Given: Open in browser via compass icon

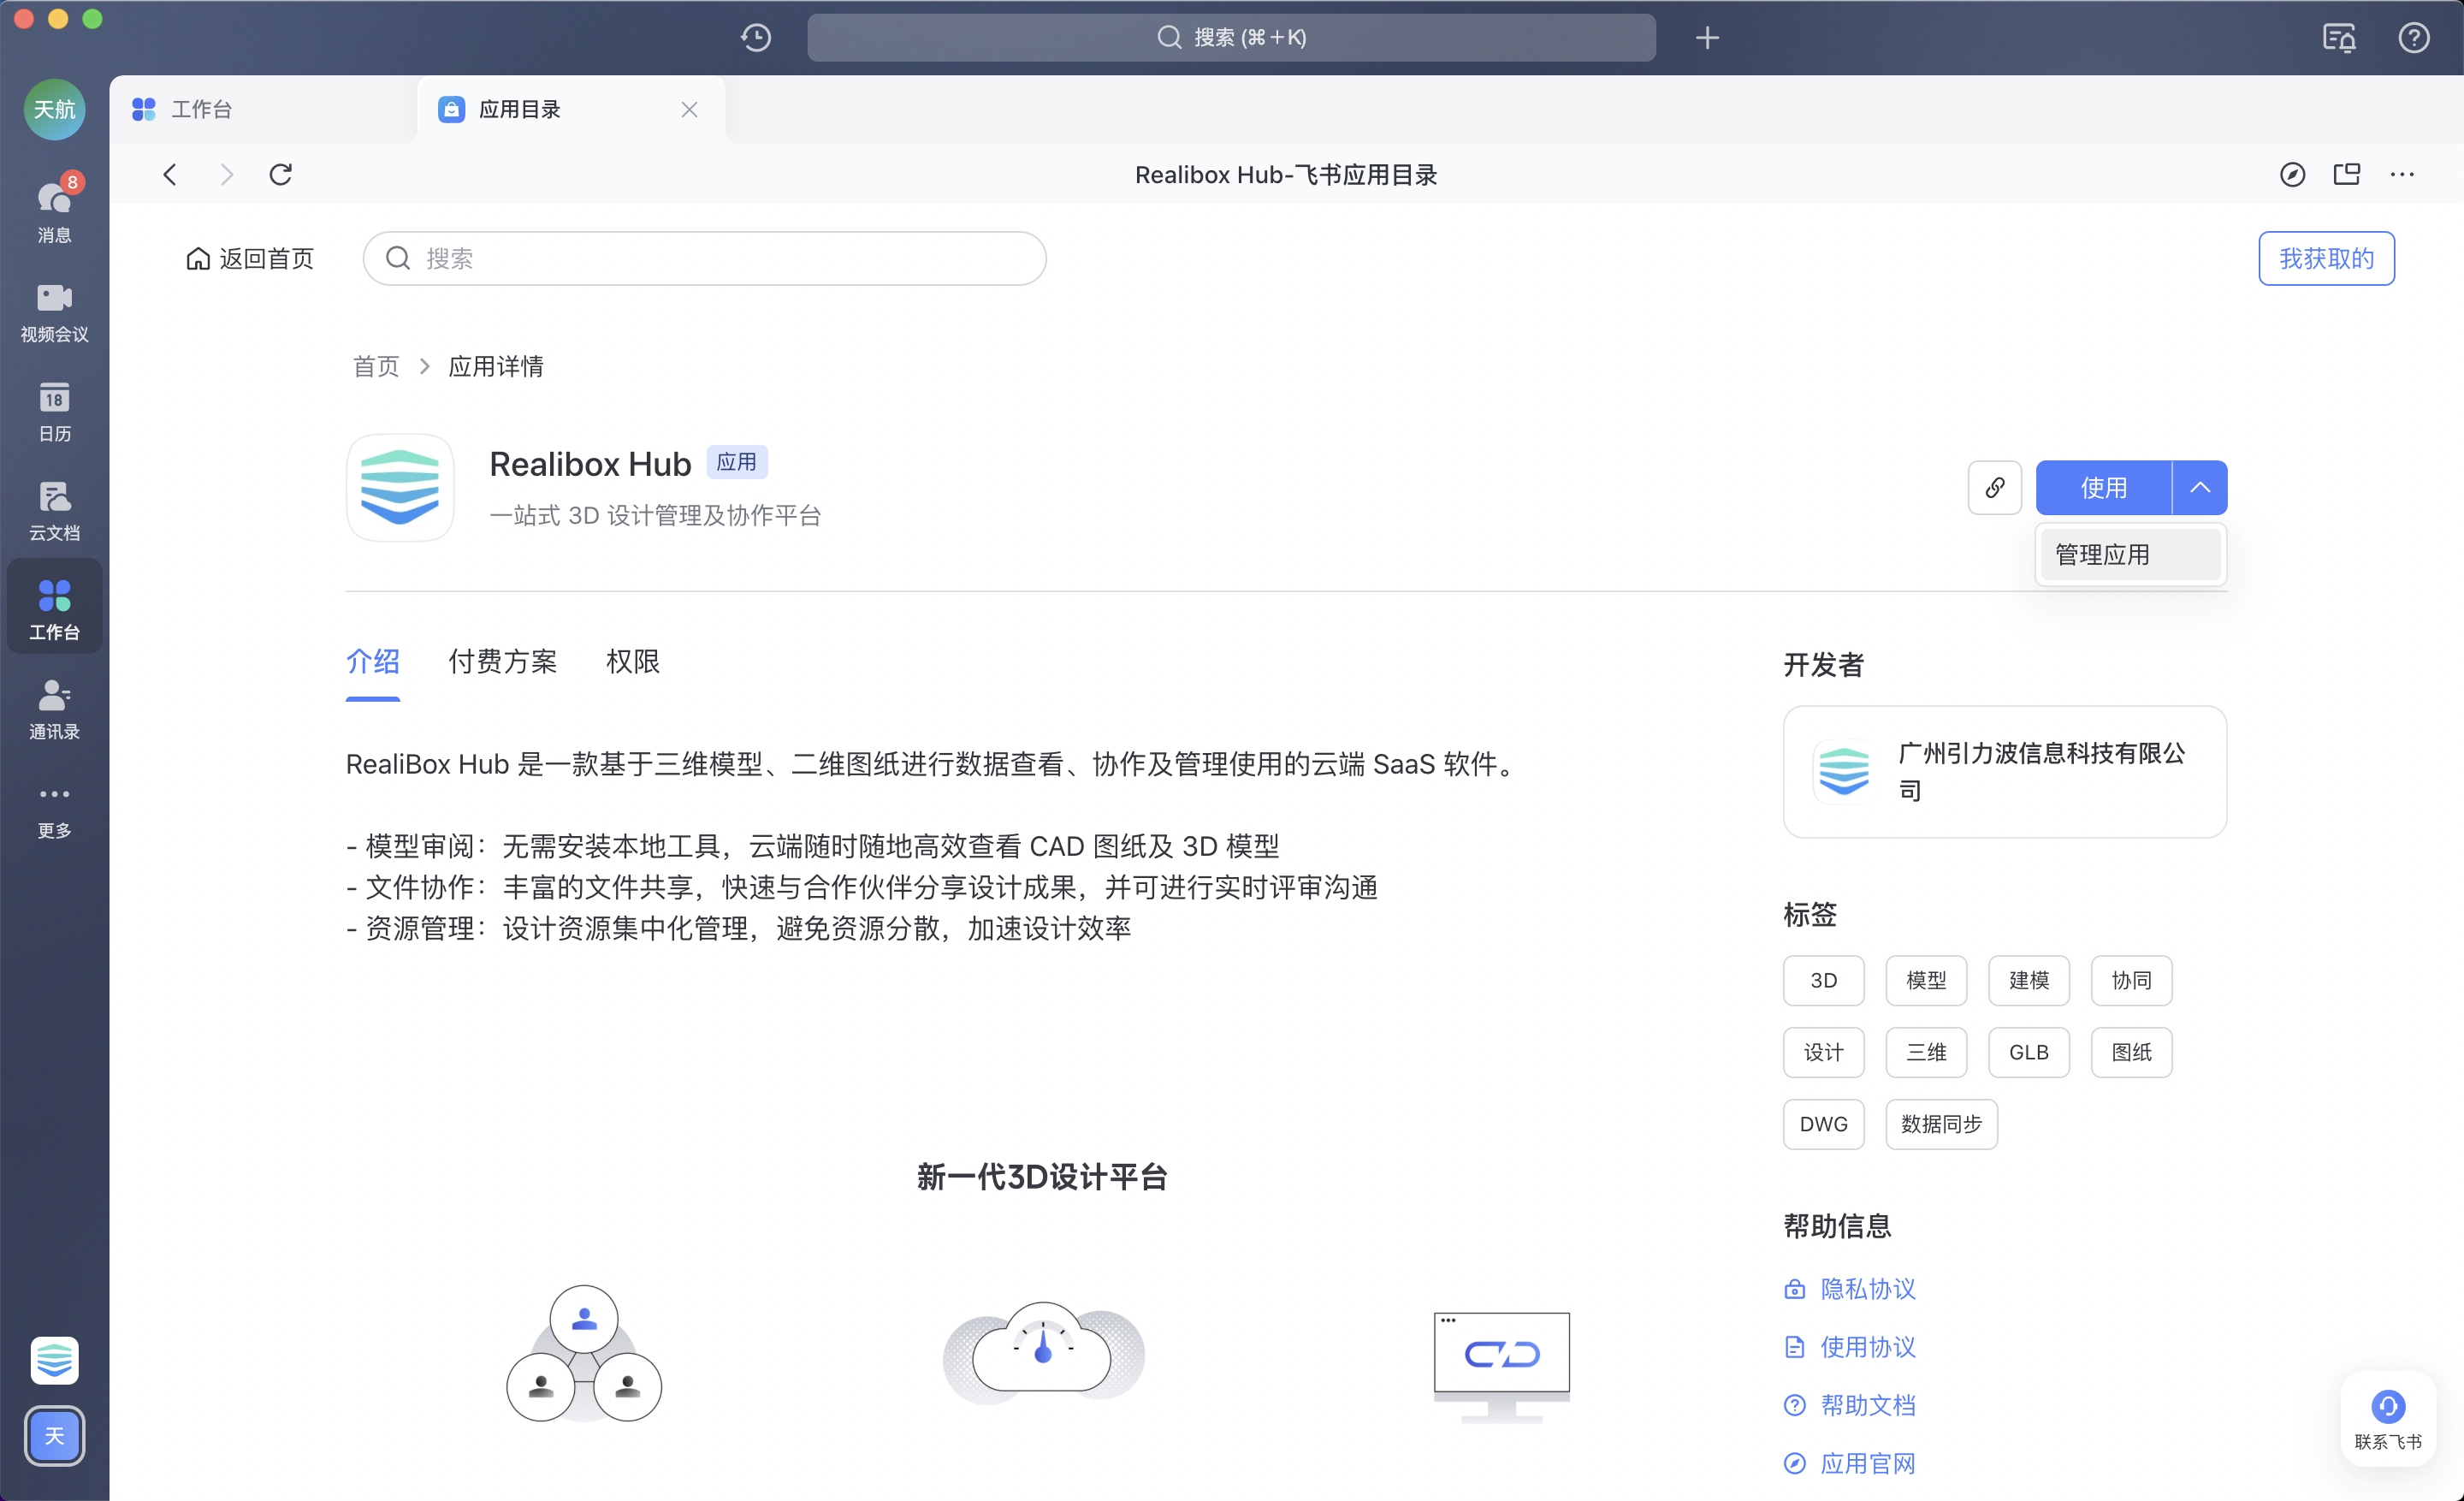Looking at the screenshot, I should pos(2292,174).
